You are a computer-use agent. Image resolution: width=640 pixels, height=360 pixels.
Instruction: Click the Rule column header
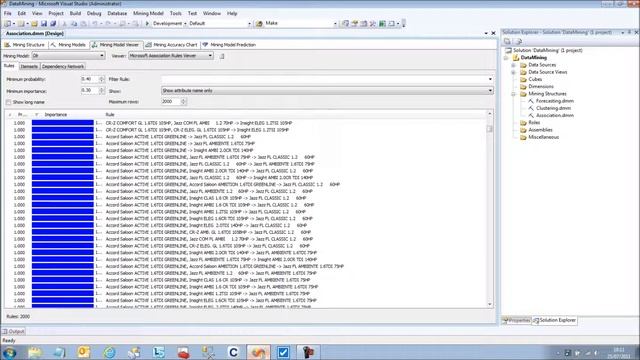[x=110, y=115]
